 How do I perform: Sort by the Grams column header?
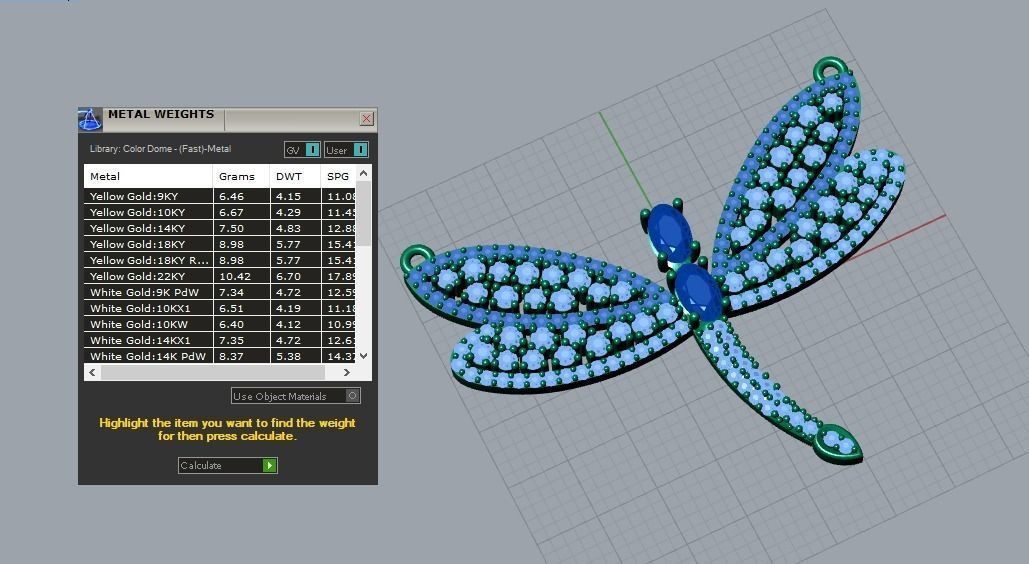click(242, 176)
